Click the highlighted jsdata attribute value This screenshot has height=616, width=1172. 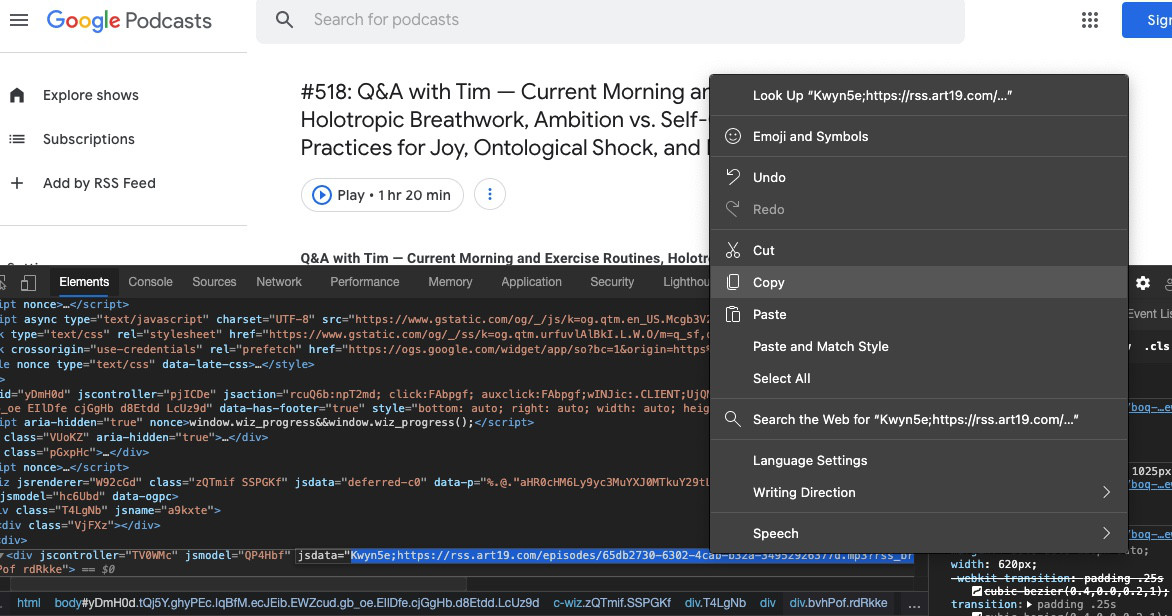pyautogui.click(x=632, y=555)
